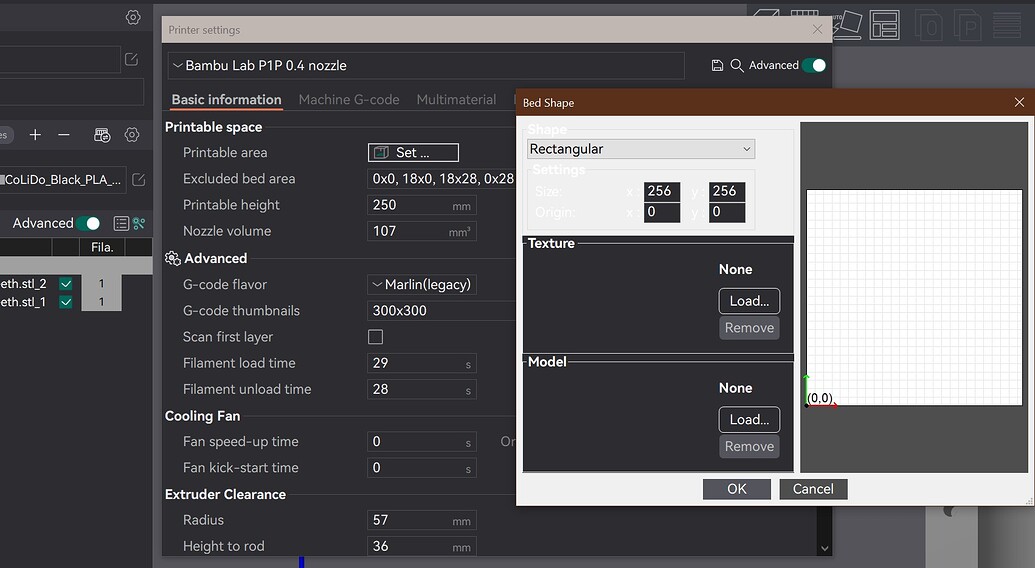1035x568 pixels.
Task: Click the G-code thumbnails field 300x300
Action: 441,311
